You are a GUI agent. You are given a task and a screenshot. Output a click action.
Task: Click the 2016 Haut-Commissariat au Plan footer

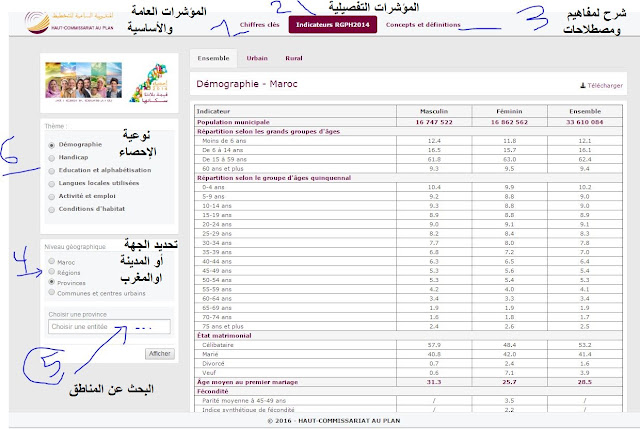pyautogui.click(x=334, y=421)
